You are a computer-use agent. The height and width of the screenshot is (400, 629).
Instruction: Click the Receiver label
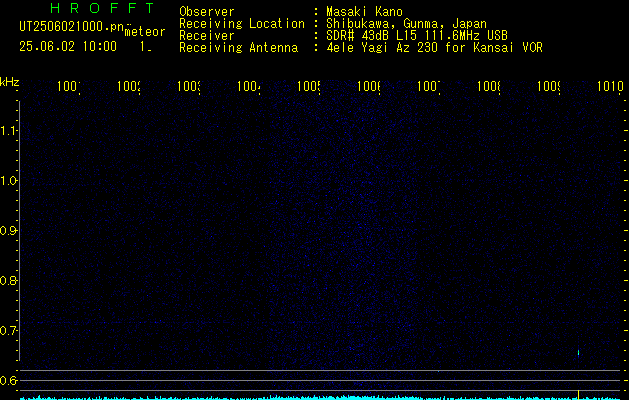tap(207, 36)
